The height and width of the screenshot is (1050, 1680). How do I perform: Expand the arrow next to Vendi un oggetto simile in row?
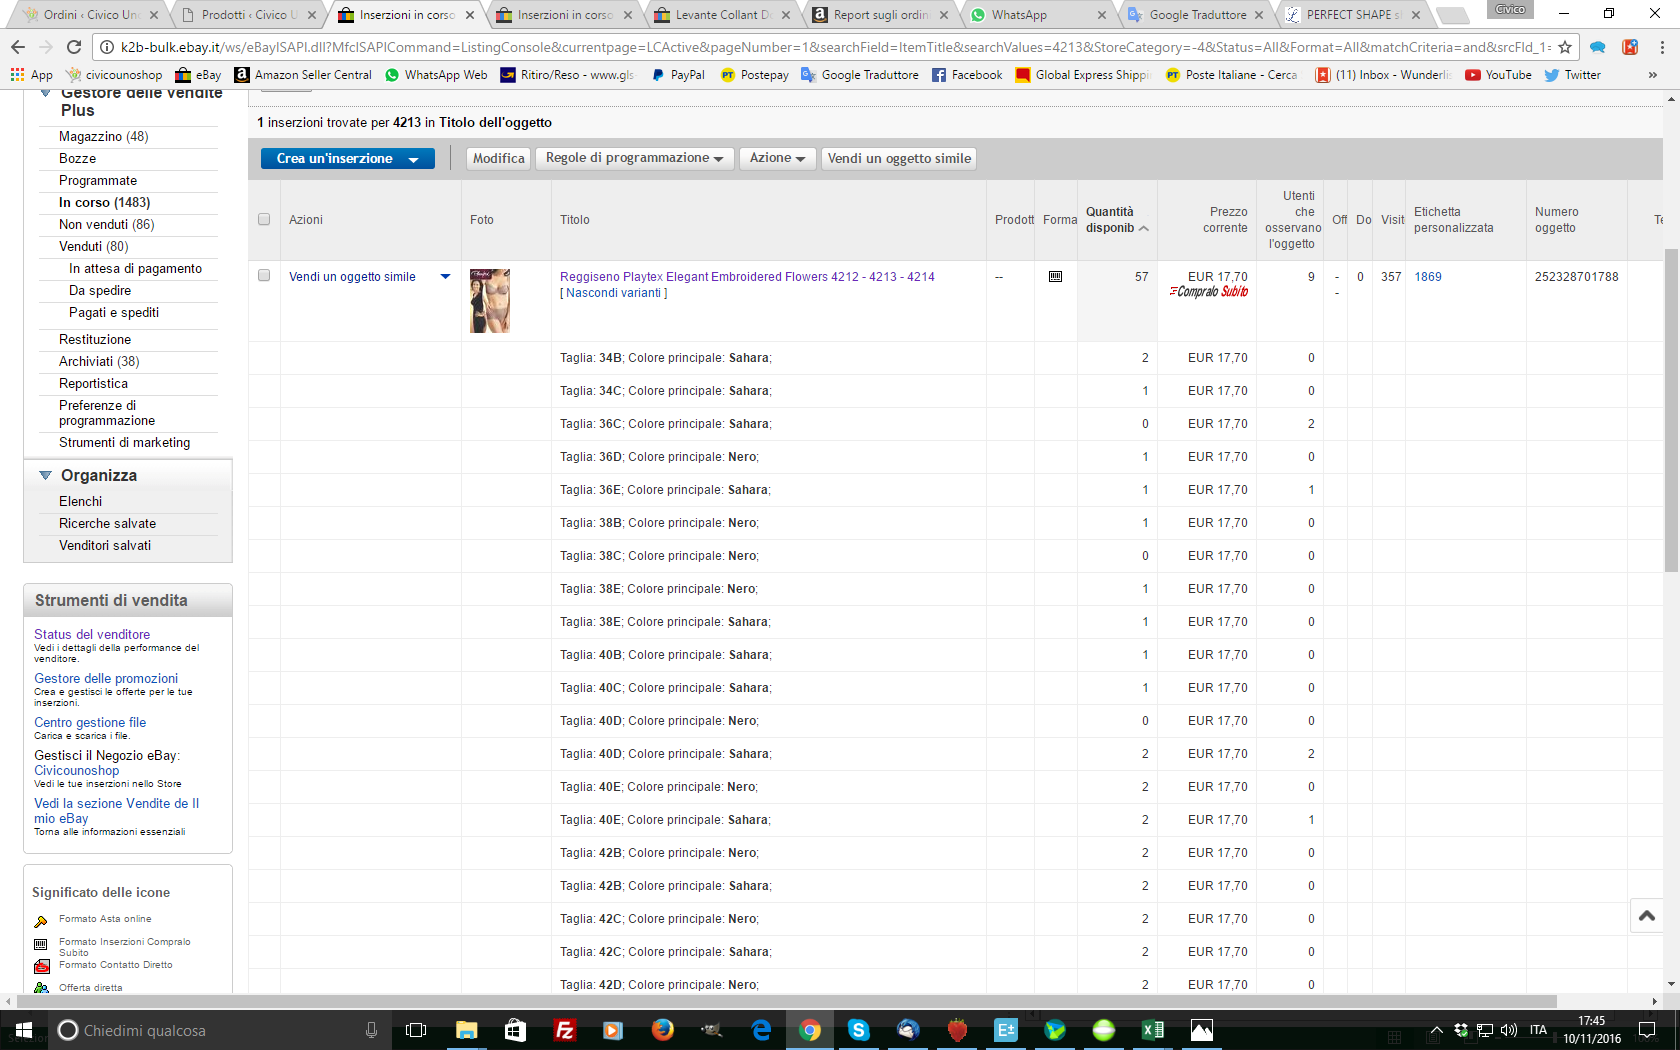[x=446, y=277]
